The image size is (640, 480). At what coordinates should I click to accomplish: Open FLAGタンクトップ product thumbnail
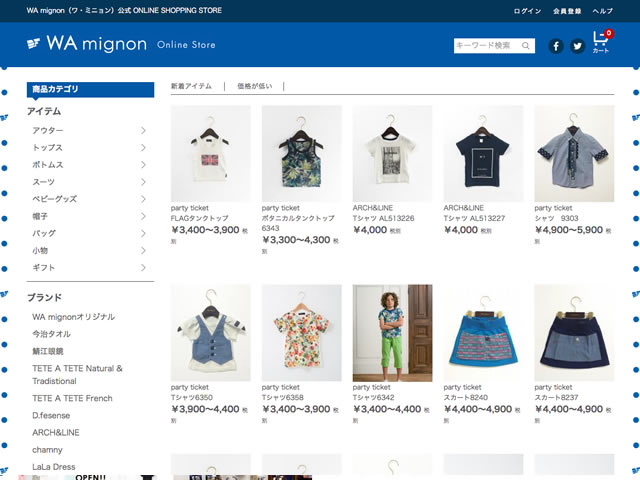(211, 153)
